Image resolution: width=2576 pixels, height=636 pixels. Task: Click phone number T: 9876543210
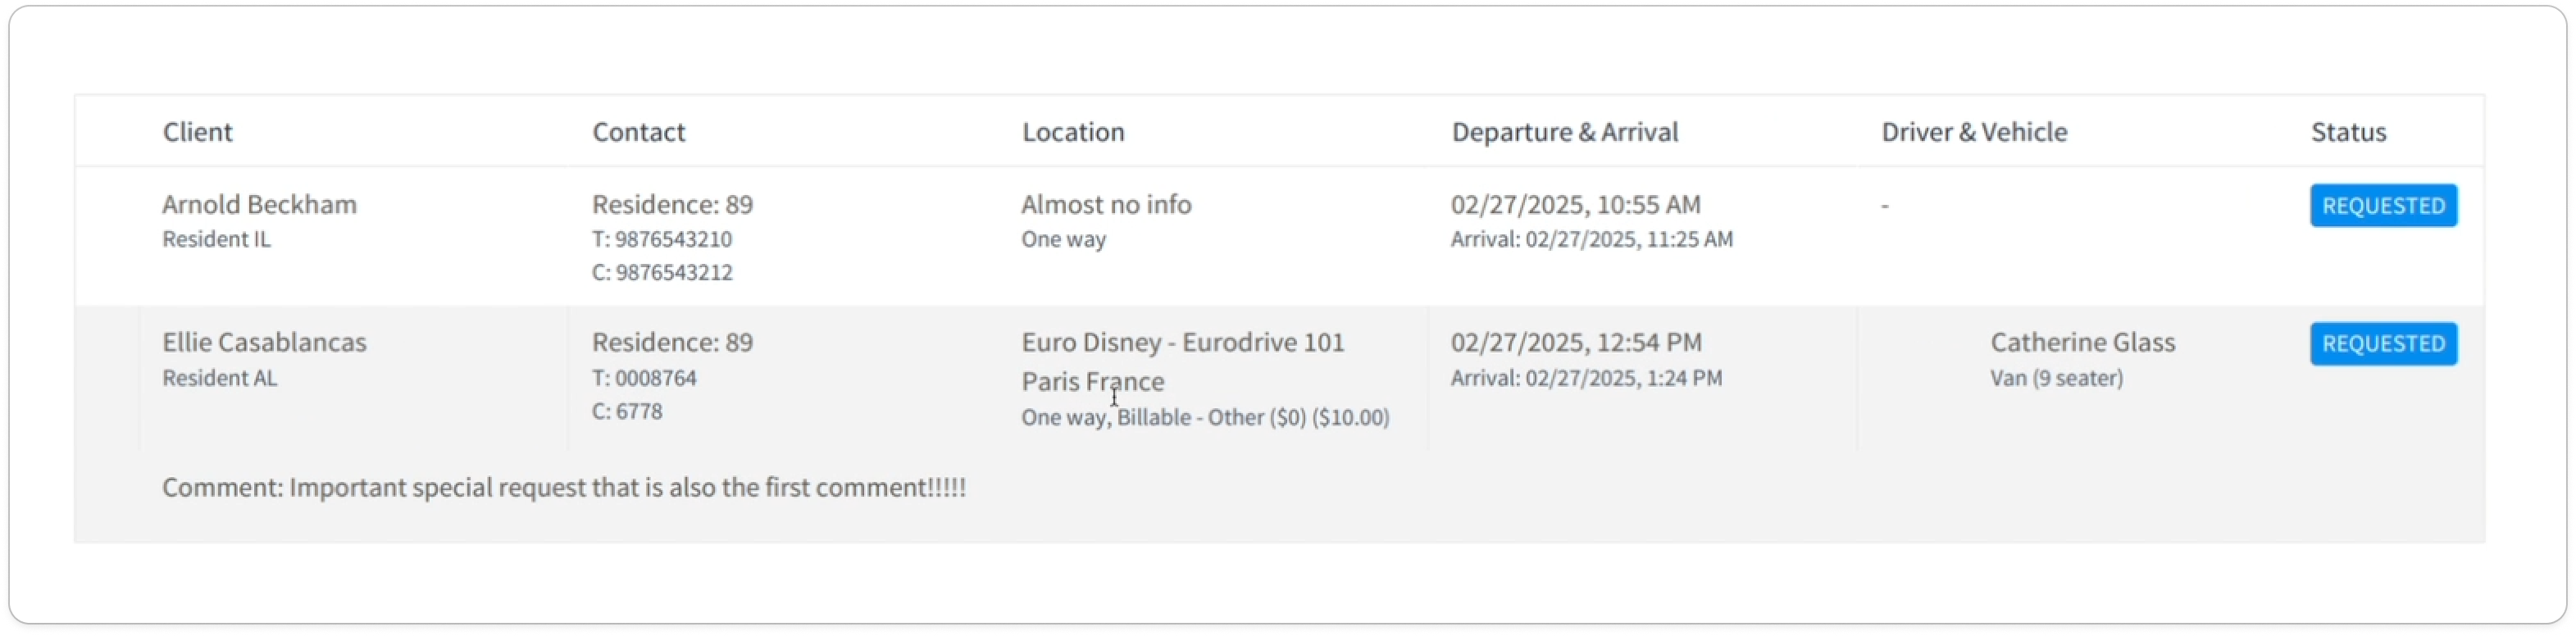coord(661,239)
